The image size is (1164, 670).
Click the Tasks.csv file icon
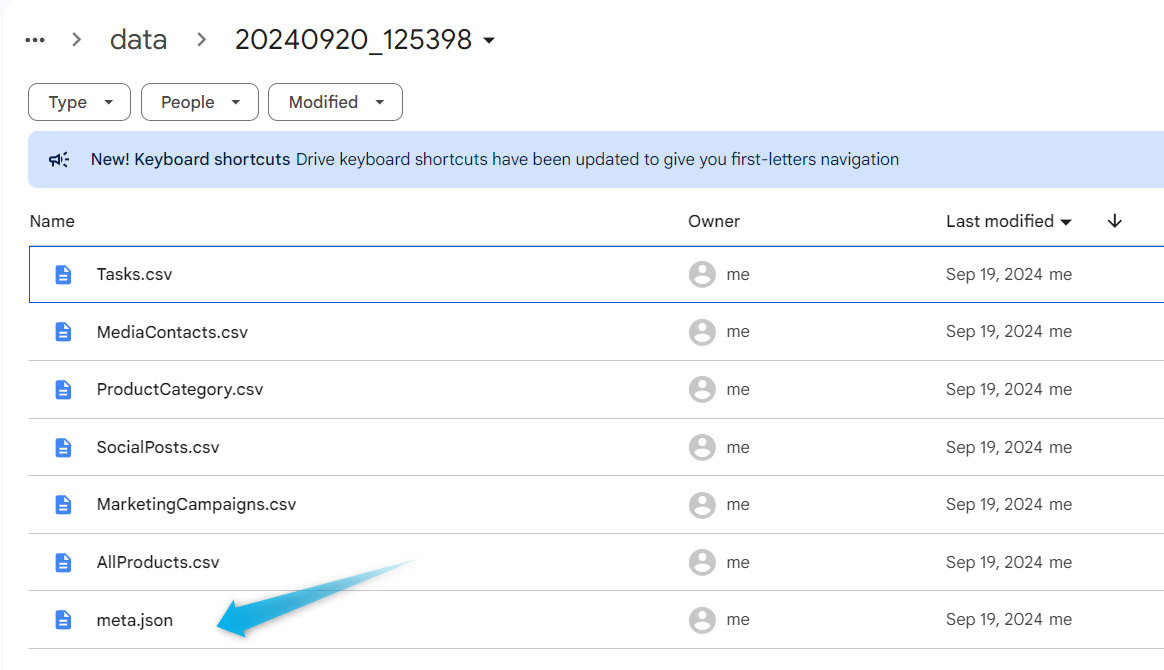click(63, 274)
